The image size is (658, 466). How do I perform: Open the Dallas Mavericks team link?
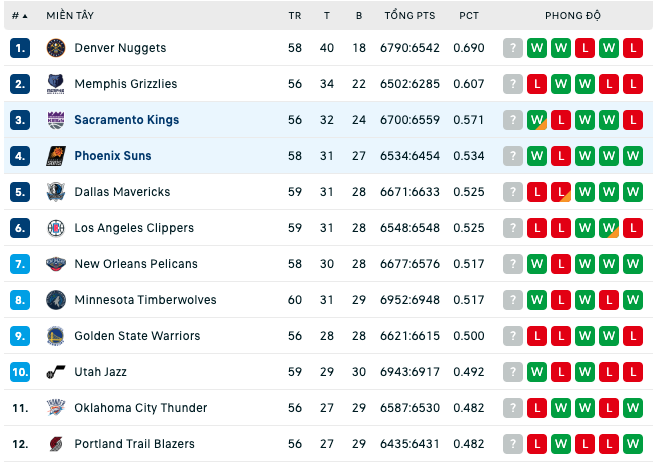(x=122, y=192)
